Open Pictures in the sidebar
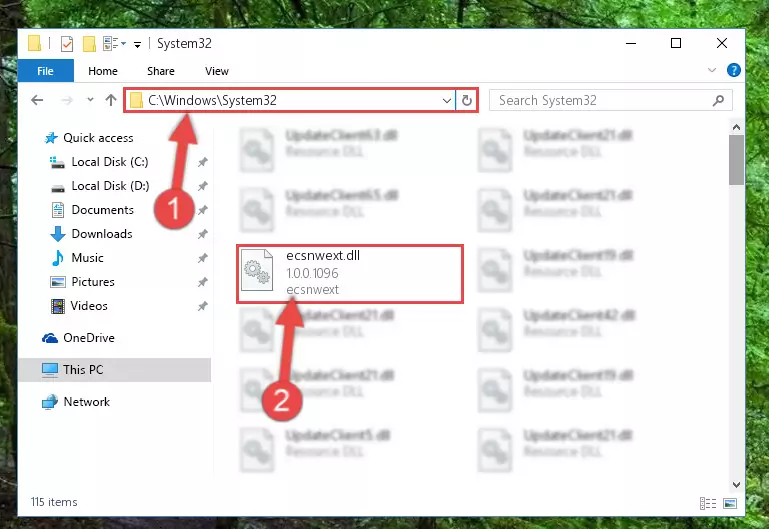Image resolution: width=769 pixels, height=529 pixels. click(x=93, y=282)
